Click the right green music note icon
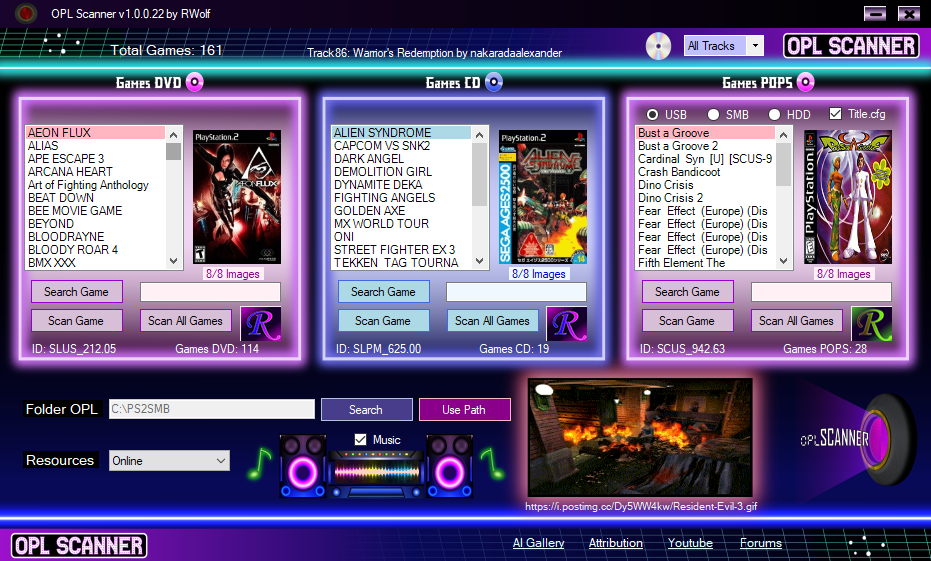This screenshot has height=561, width=931. tap(492, 464)
